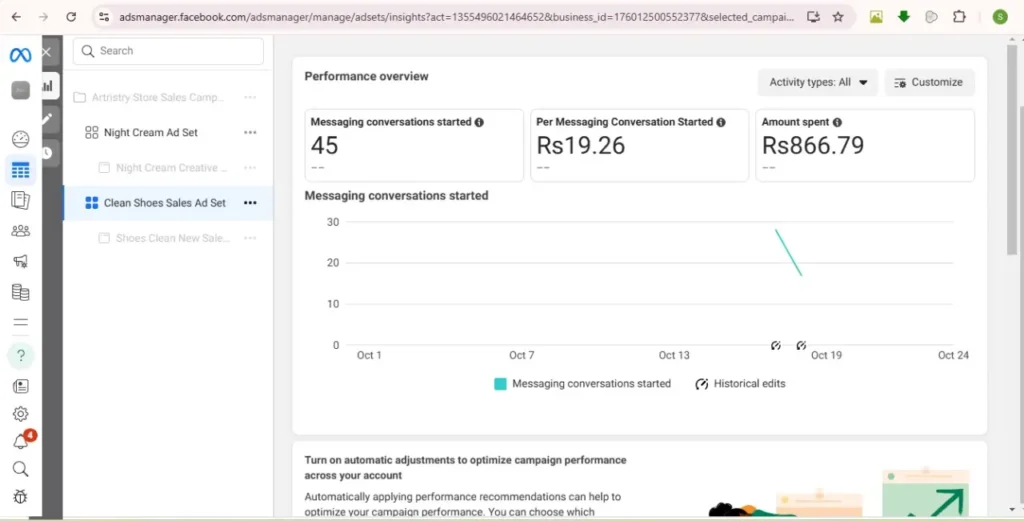Toggle Historical edits in chart legend

click(x=740, y=384)
